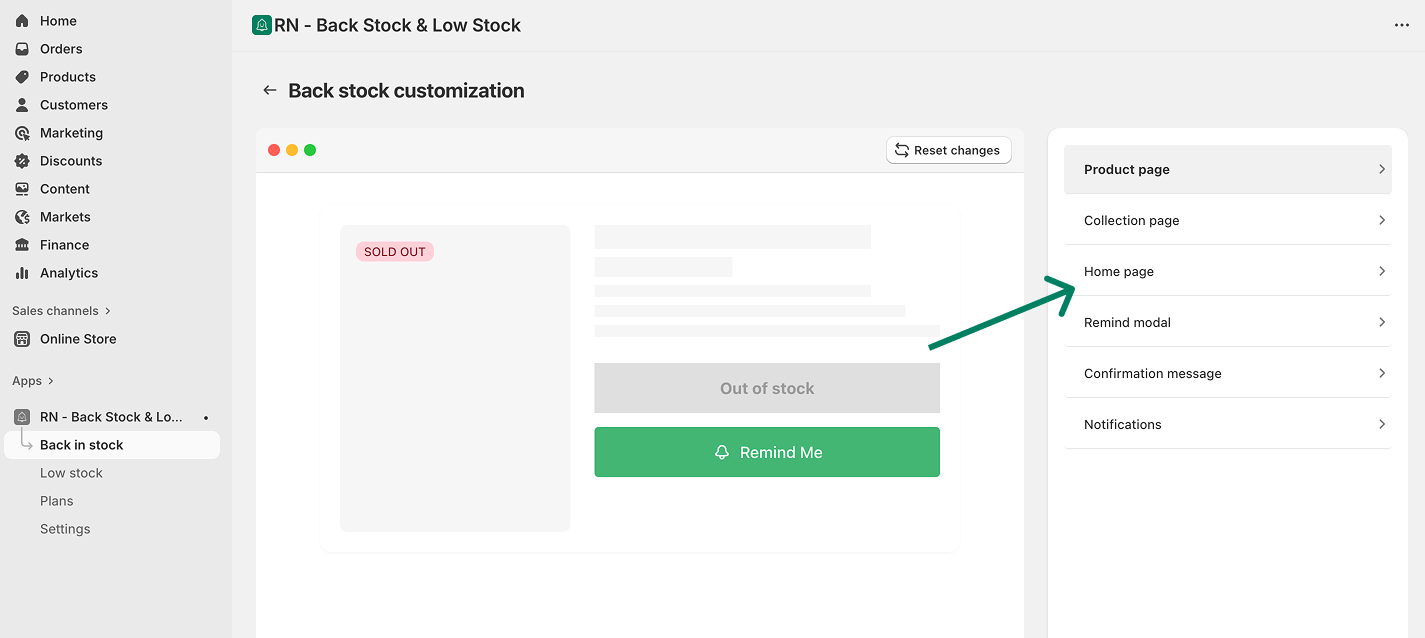Image resolution: width=1425 pixels, height=638 pixels.
Task: Select the Low stock menu item
Action: [x=71, y=473]
